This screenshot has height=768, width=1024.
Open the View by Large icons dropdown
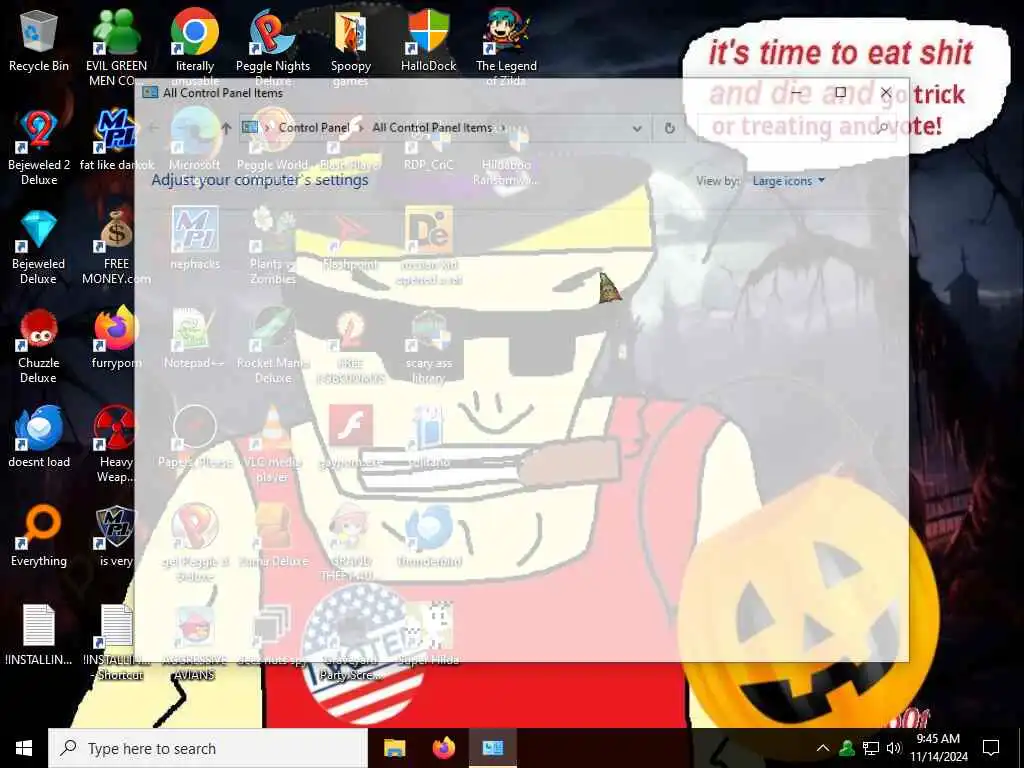point(788,181)
